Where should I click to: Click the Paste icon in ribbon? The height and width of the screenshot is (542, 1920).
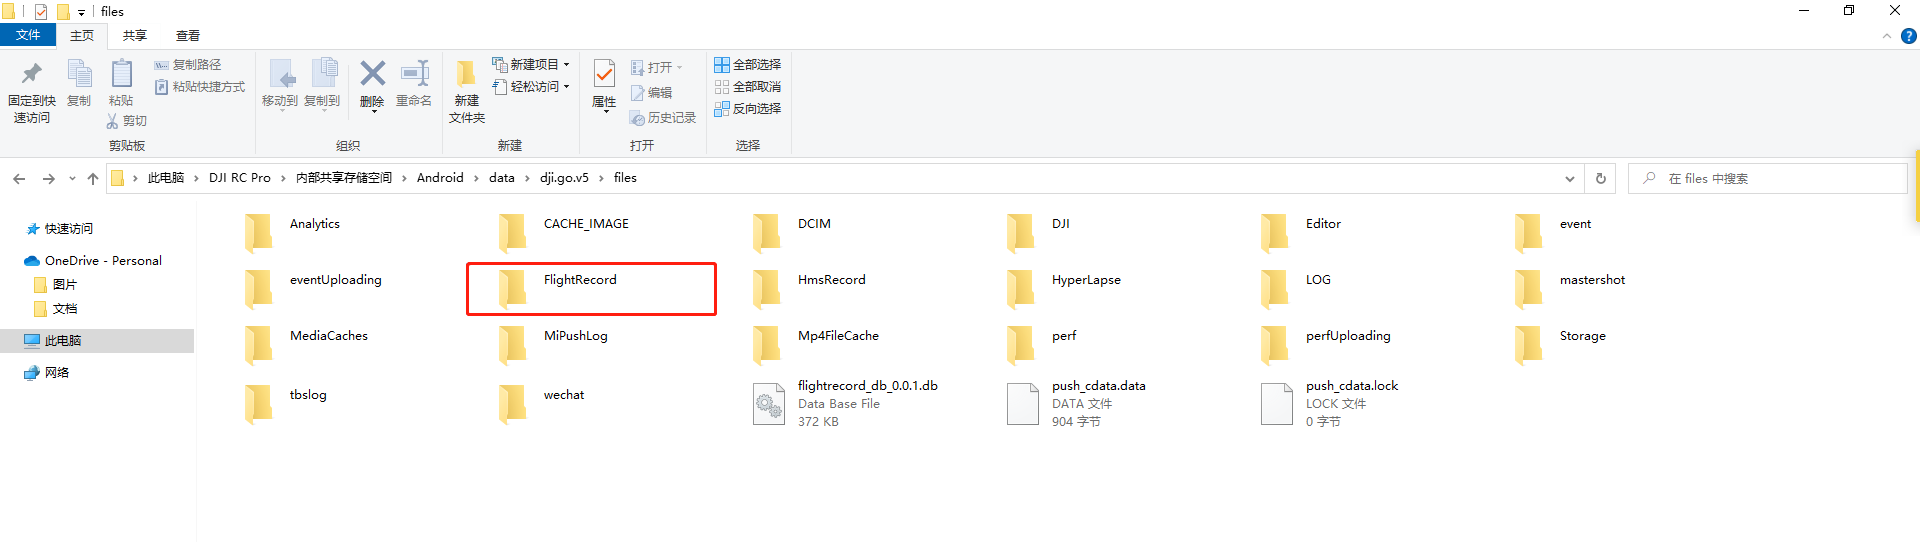coord(121,75)
